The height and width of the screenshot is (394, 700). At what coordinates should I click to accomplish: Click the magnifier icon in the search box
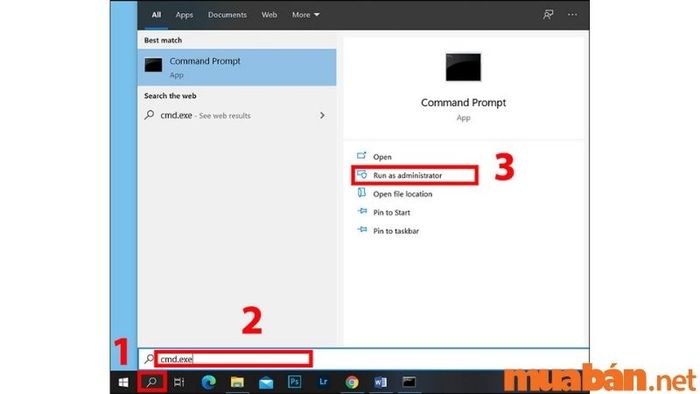(x=149, y=359)
